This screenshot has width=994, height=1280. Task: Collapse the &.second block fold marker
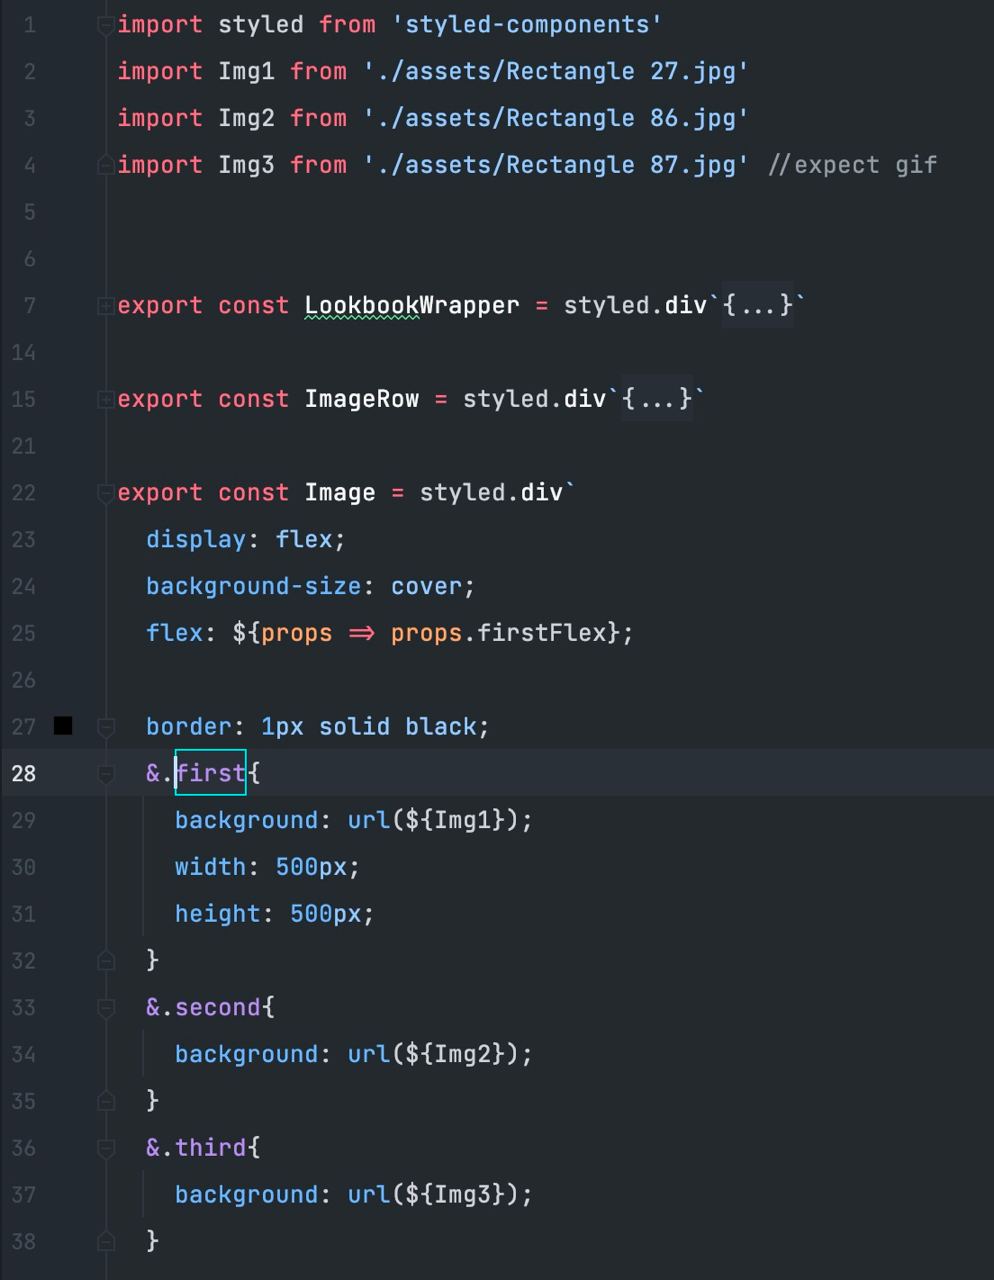pos(105,1007)
